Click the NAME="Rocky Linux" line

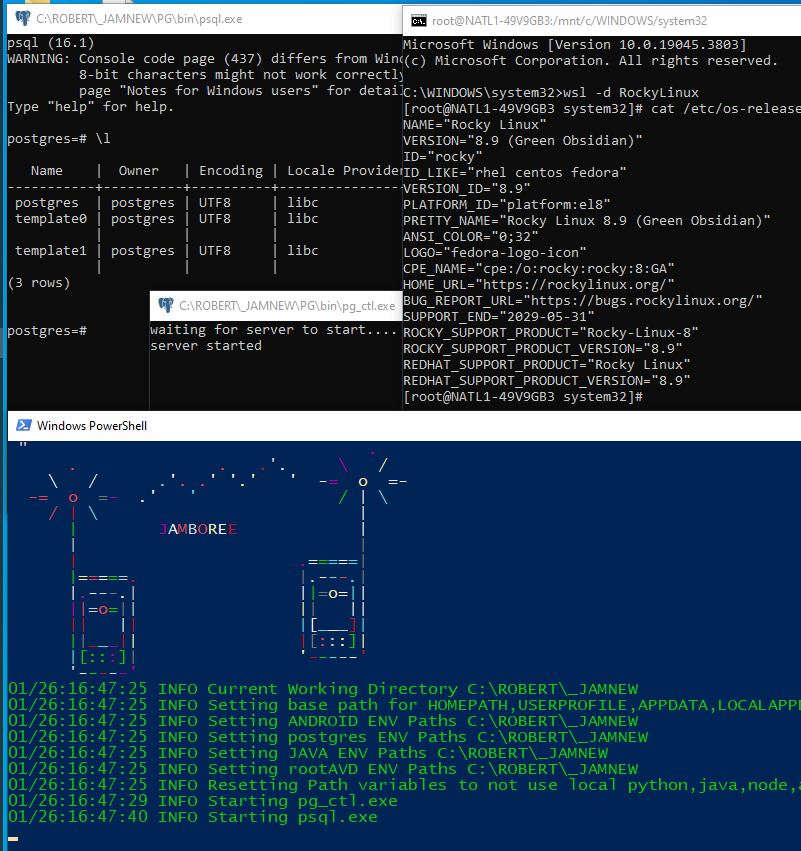tap(474, 124)
